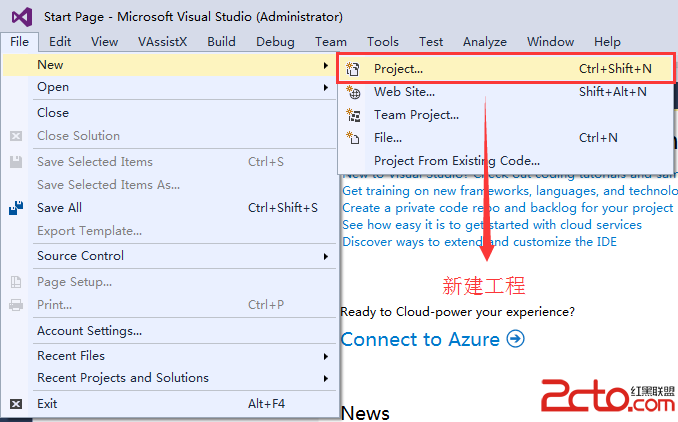The image size is (678, 422).
Task: Select Save Selected Items As entry
Action: 169,185
